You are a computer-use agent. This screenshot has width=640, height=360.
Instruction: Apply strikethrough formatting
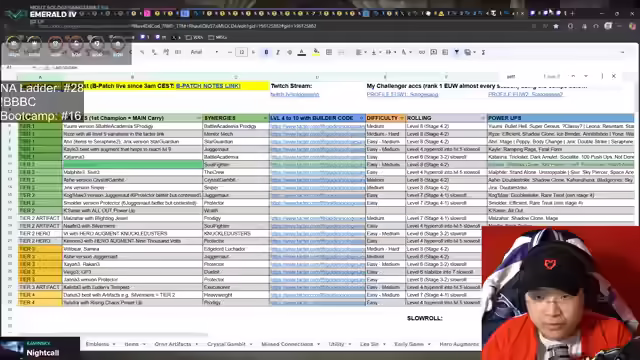click(289, 52)
